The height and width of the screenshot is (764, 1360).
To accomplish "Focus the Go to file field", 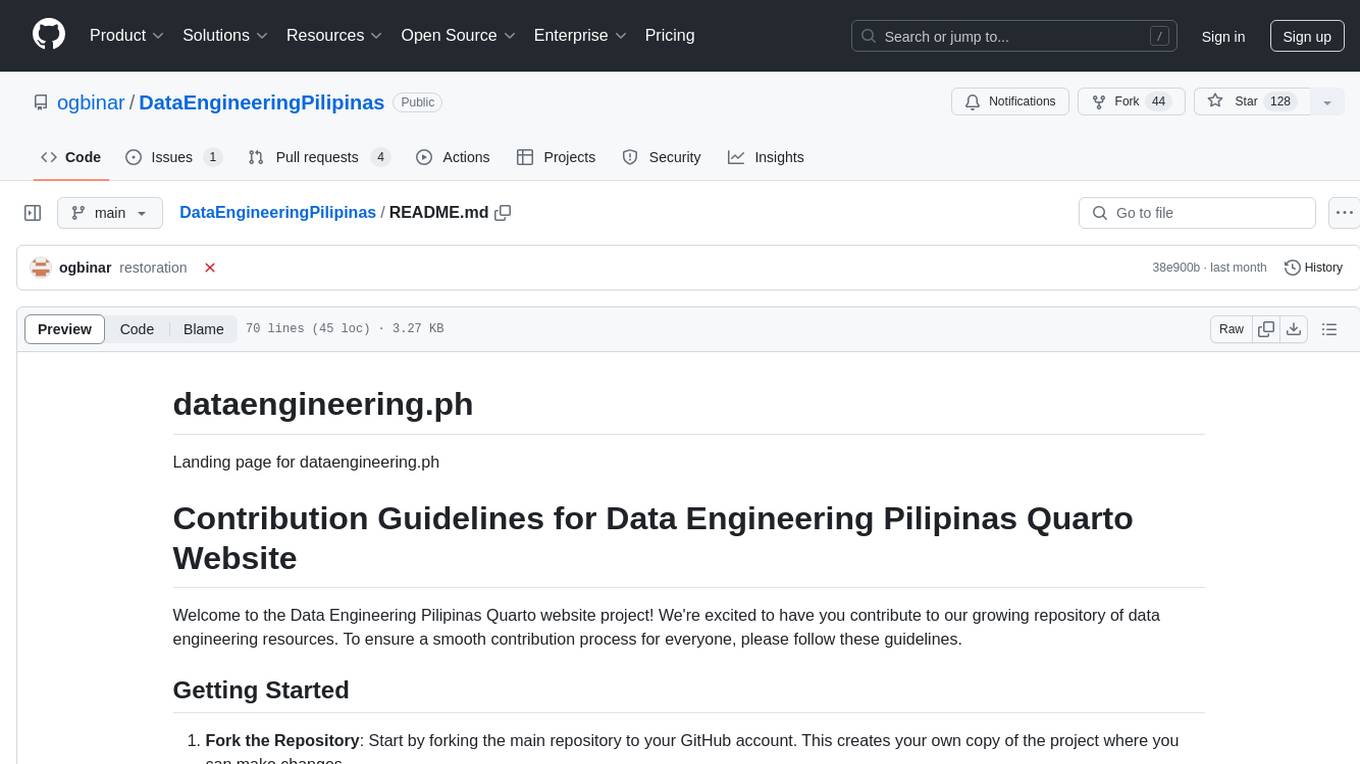I will tap(1197, 213).
